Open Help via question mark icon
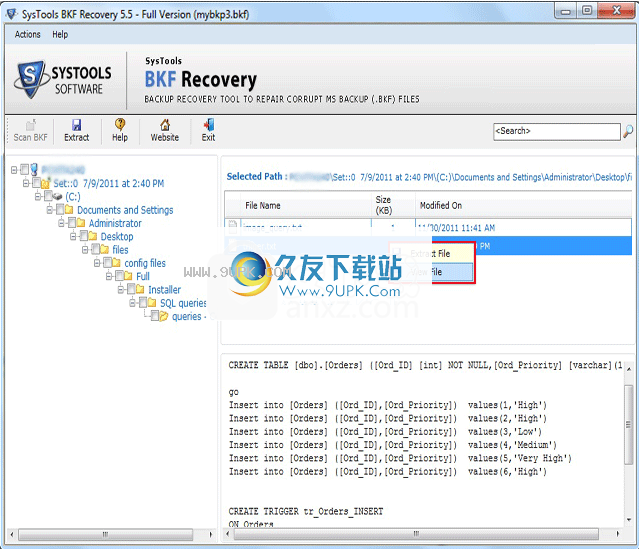Image resolution: width=639 pixels, height=549 pixels. (x=120, y=124)
